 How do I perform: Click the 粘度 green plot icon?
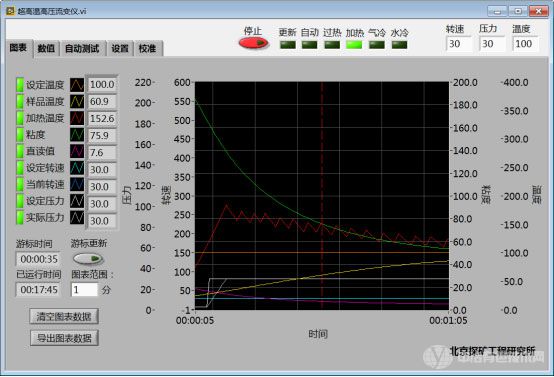(77, 135)
